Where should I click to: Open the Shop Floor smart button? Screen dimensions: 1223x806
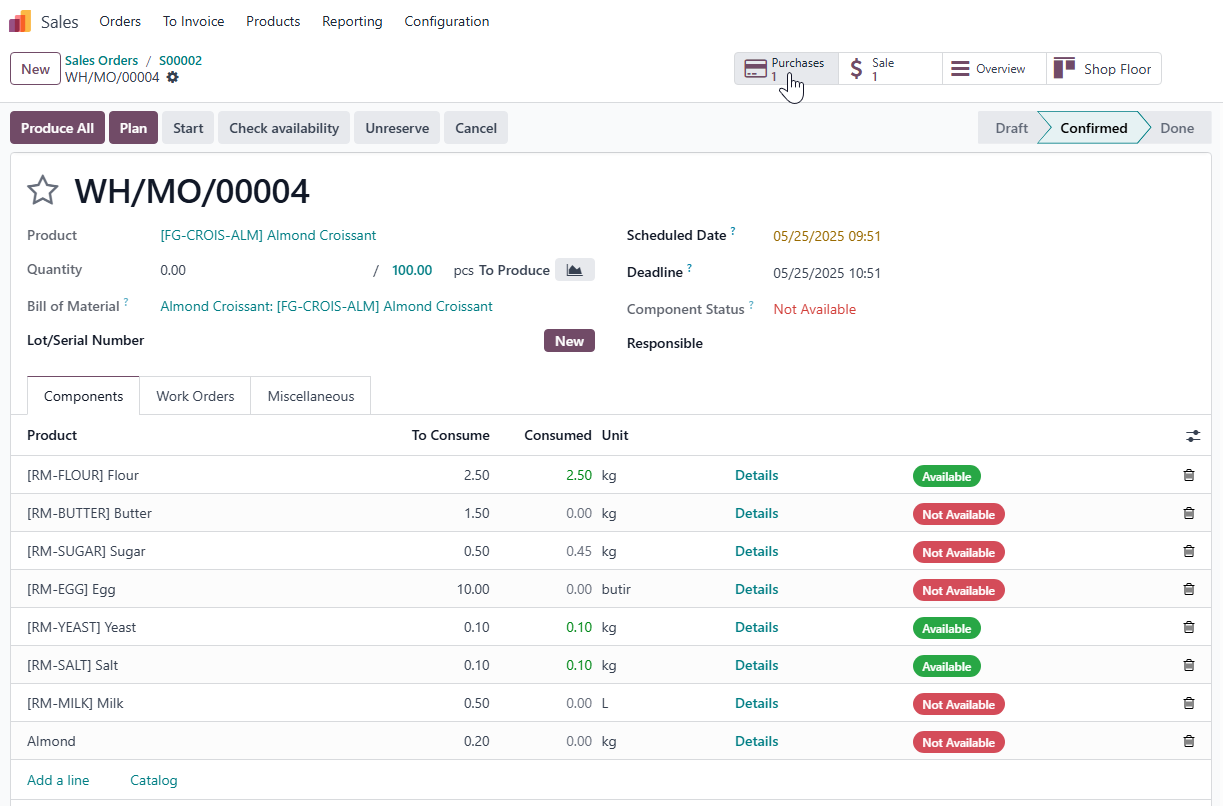click(x=1104, y=69)
